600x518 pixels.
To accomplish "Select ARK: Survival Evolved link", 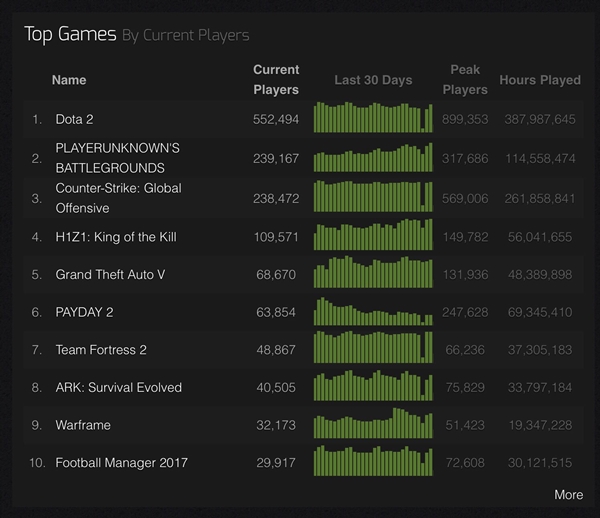I will point(118,387).
